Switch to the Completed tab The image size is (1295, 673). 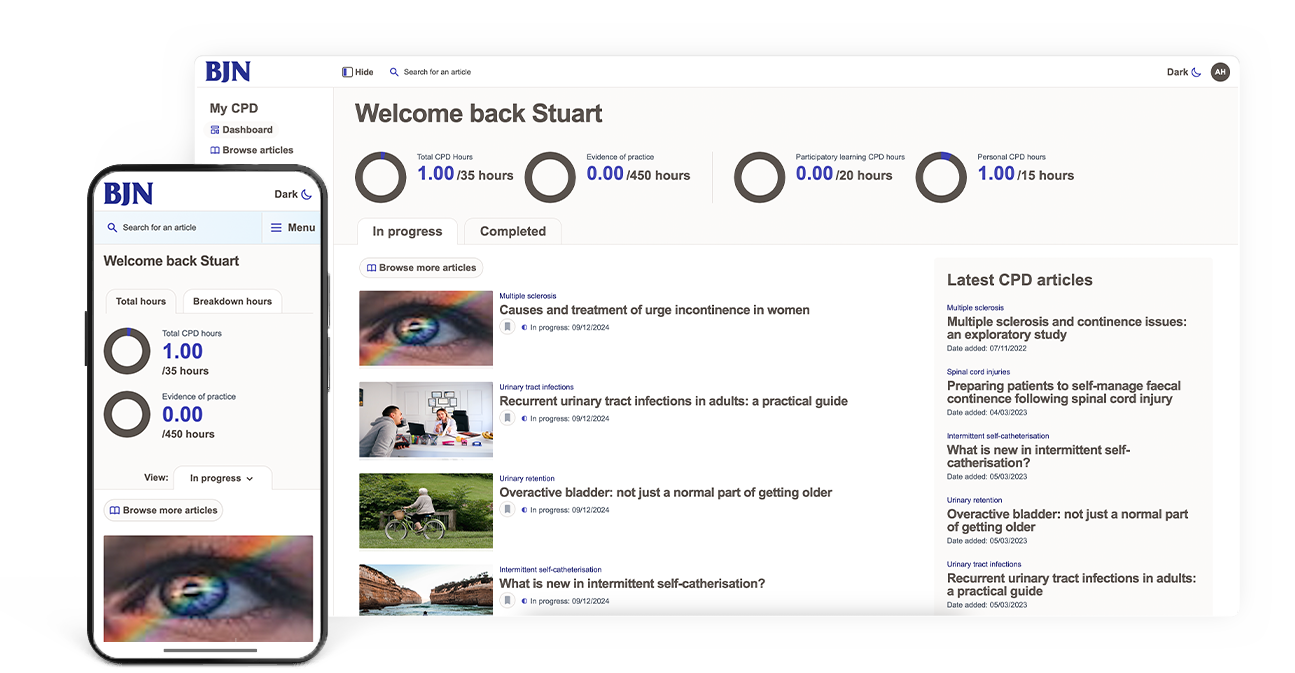pos(512,231)
